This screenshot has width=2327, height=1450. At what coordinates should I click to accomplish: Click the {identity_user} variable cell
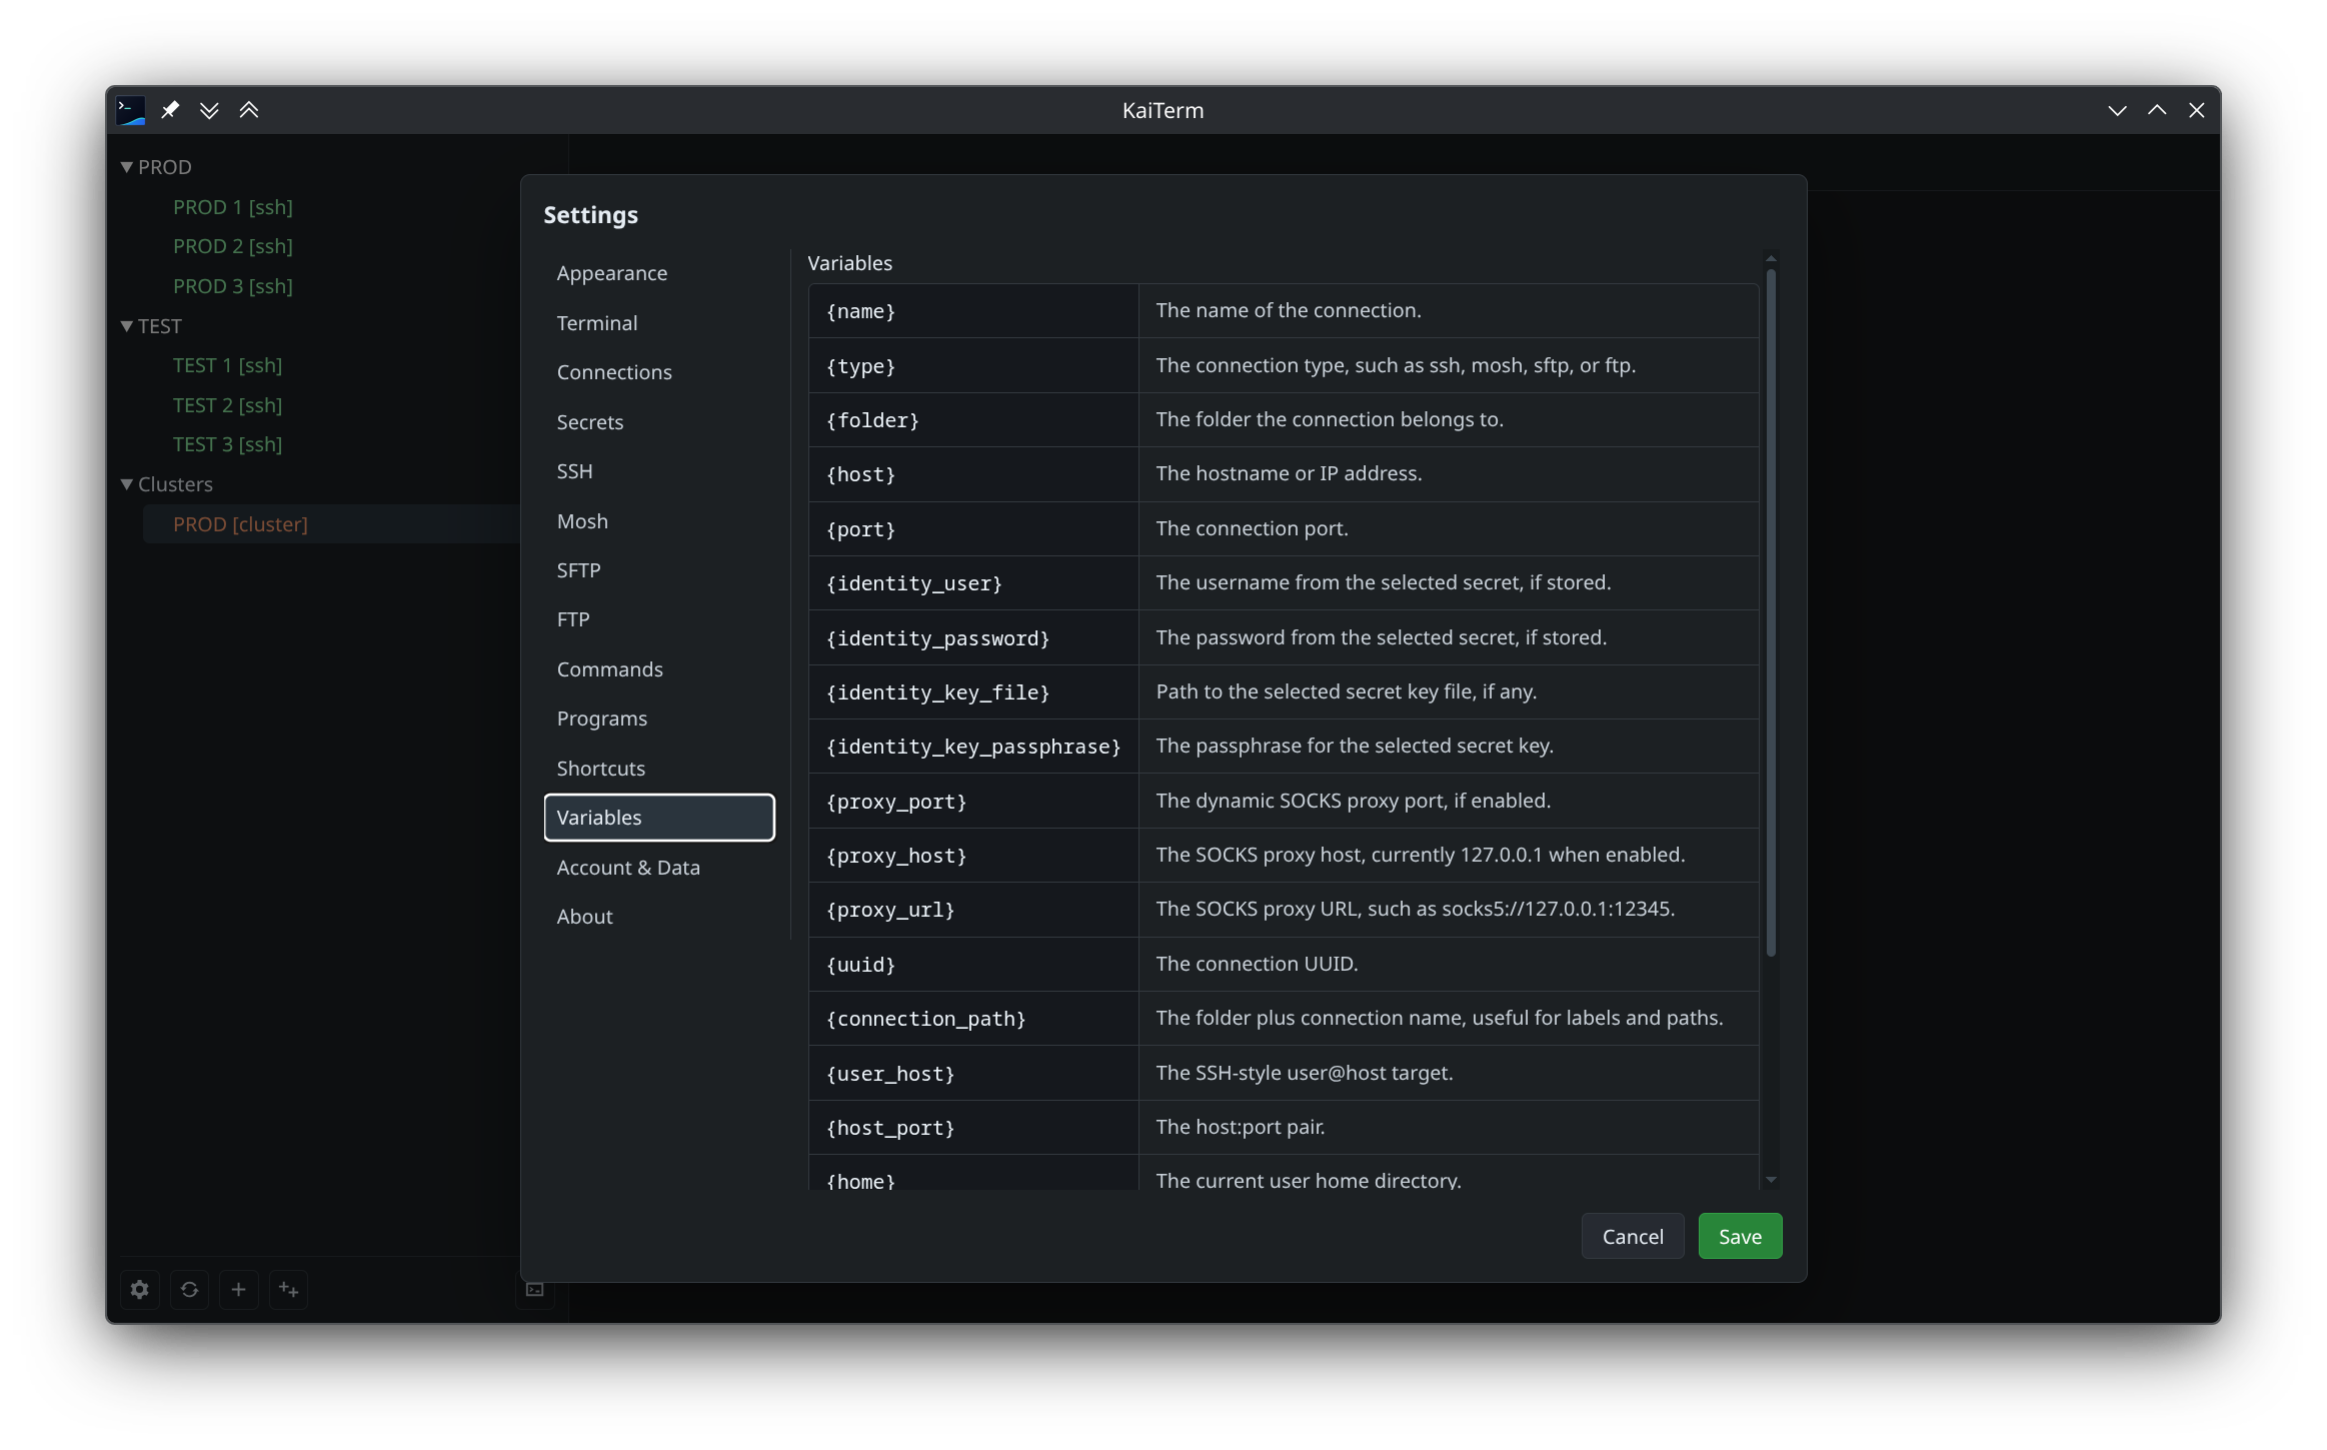tap(973, 583)
